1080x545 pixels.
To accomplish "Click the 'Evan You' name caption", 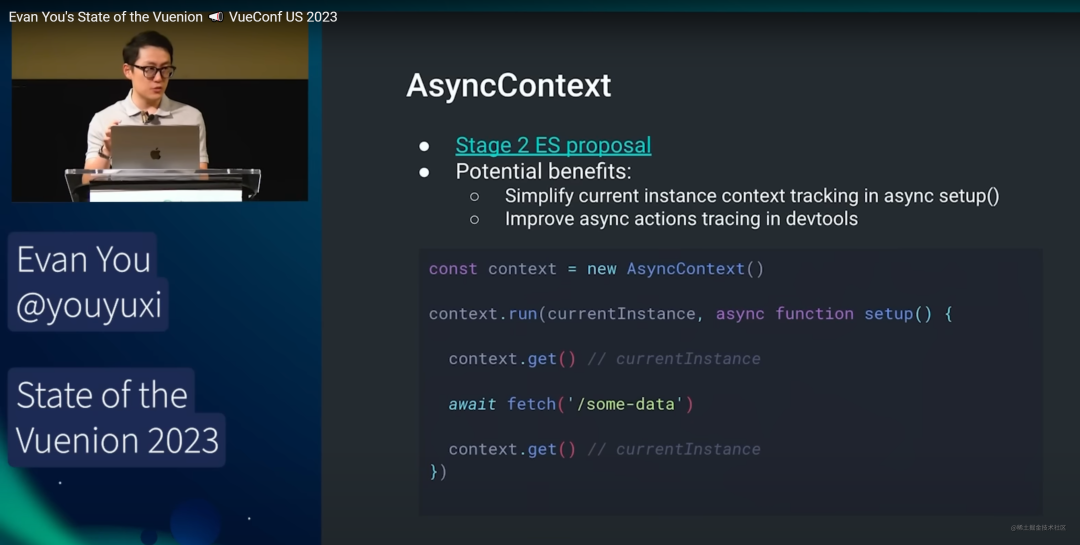I will 83,259.
